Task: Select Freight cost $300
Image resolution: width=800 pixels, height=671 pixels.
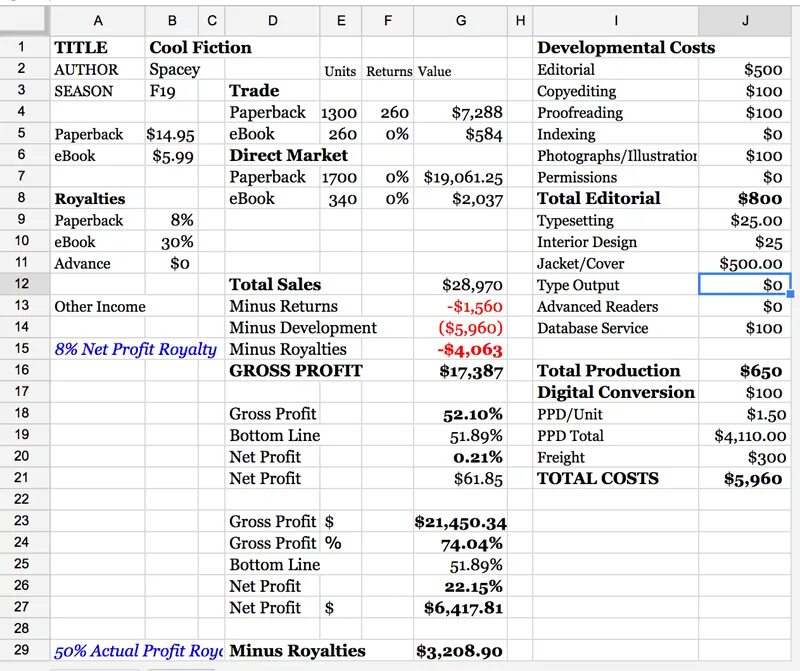Action: [x=744, y=457]
